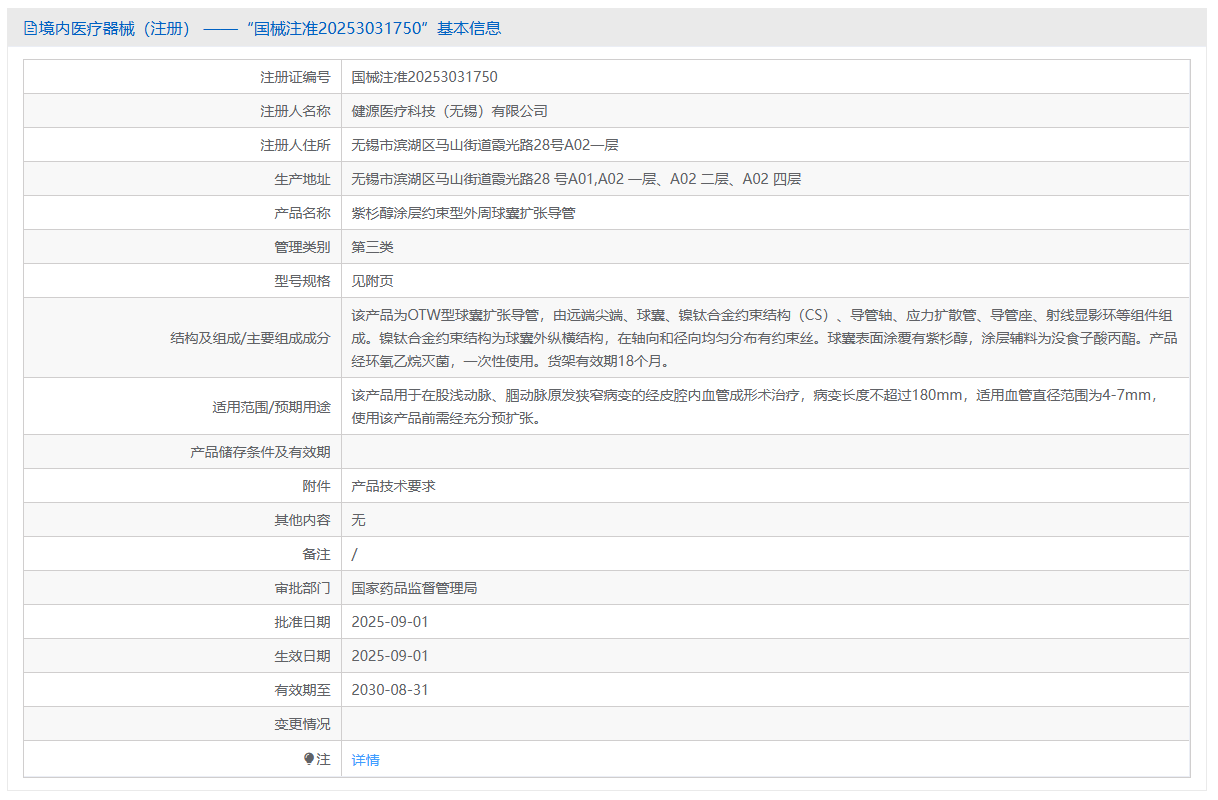Click the structure description starting 该产品为OTW型
The width and height of the screenshot is (1218, 800).
(x=765, y=337)
